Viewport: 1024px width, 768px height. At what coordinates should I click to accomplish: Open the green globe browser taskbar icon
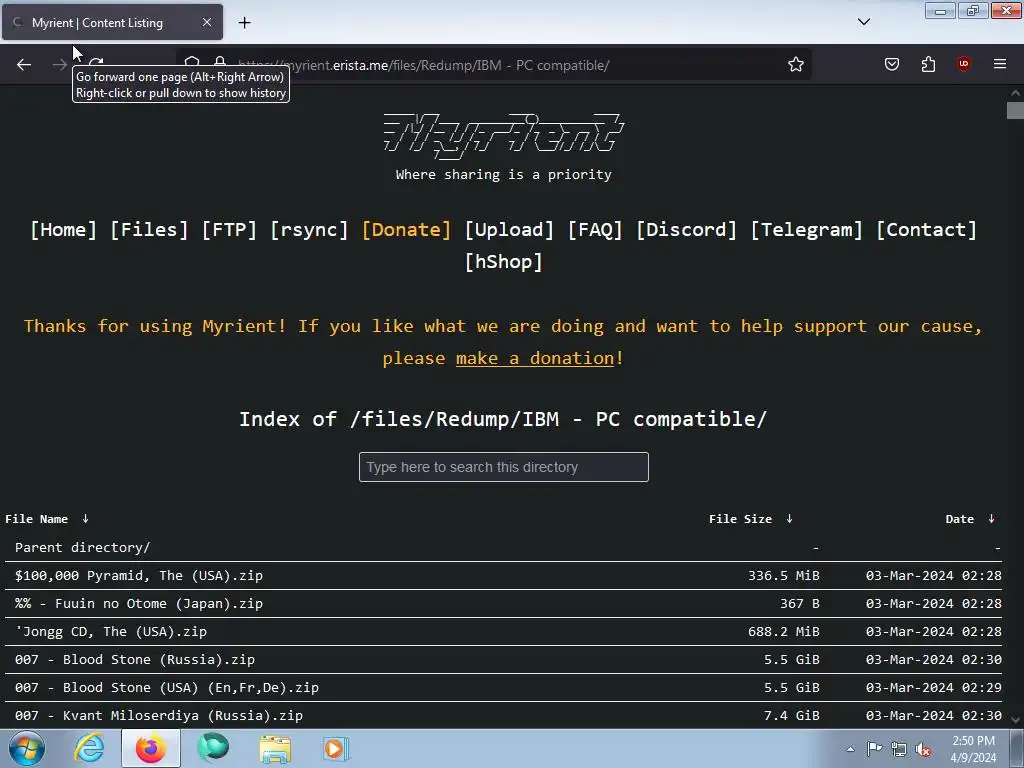click(x=213, y=748)
